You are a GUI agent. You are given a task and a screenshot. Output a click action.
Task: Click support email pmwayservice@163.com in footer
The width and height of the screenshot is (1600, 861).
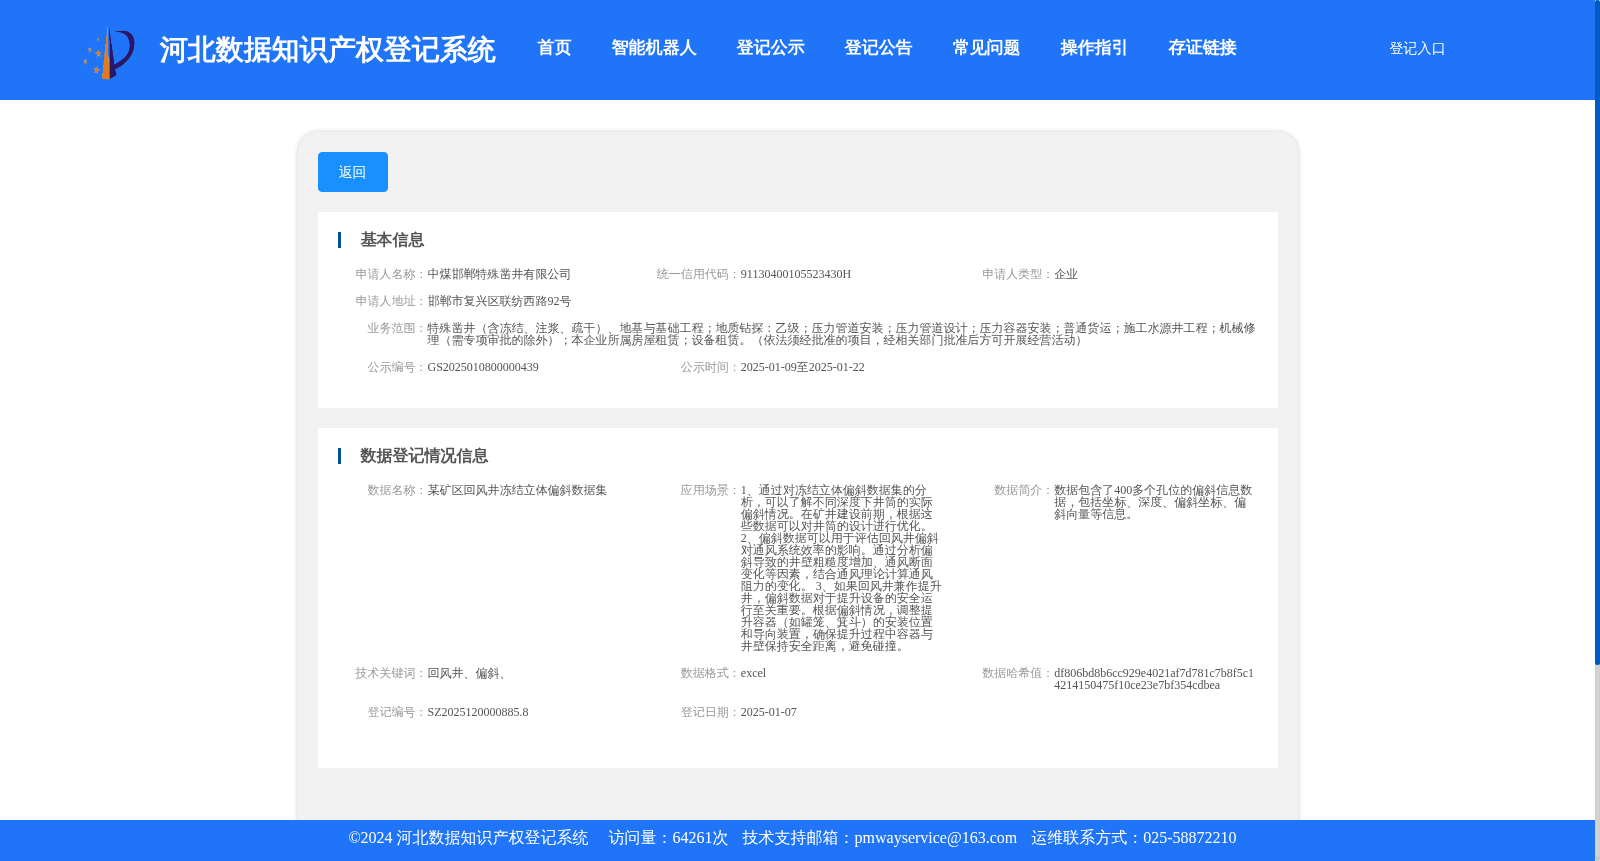(935, 838)
